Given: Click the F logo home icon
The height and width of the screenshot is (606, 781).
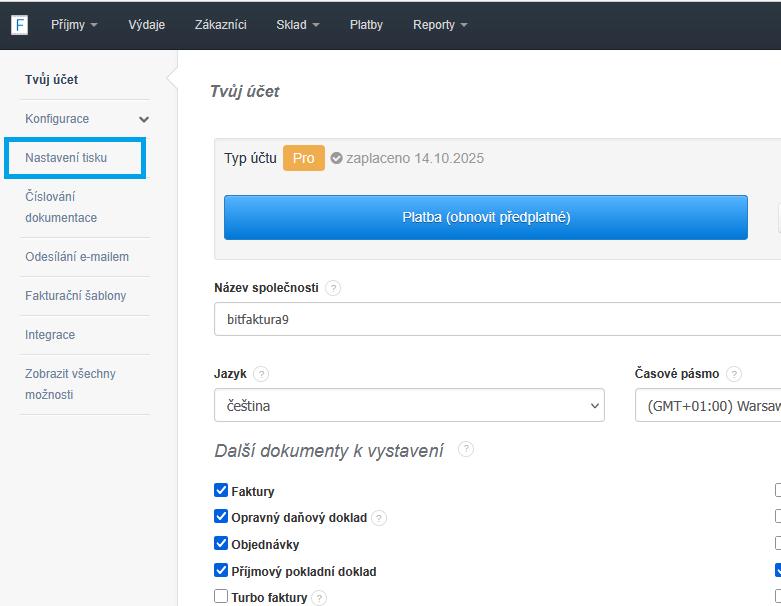Looking at the screenshot, I should (19, 25).
